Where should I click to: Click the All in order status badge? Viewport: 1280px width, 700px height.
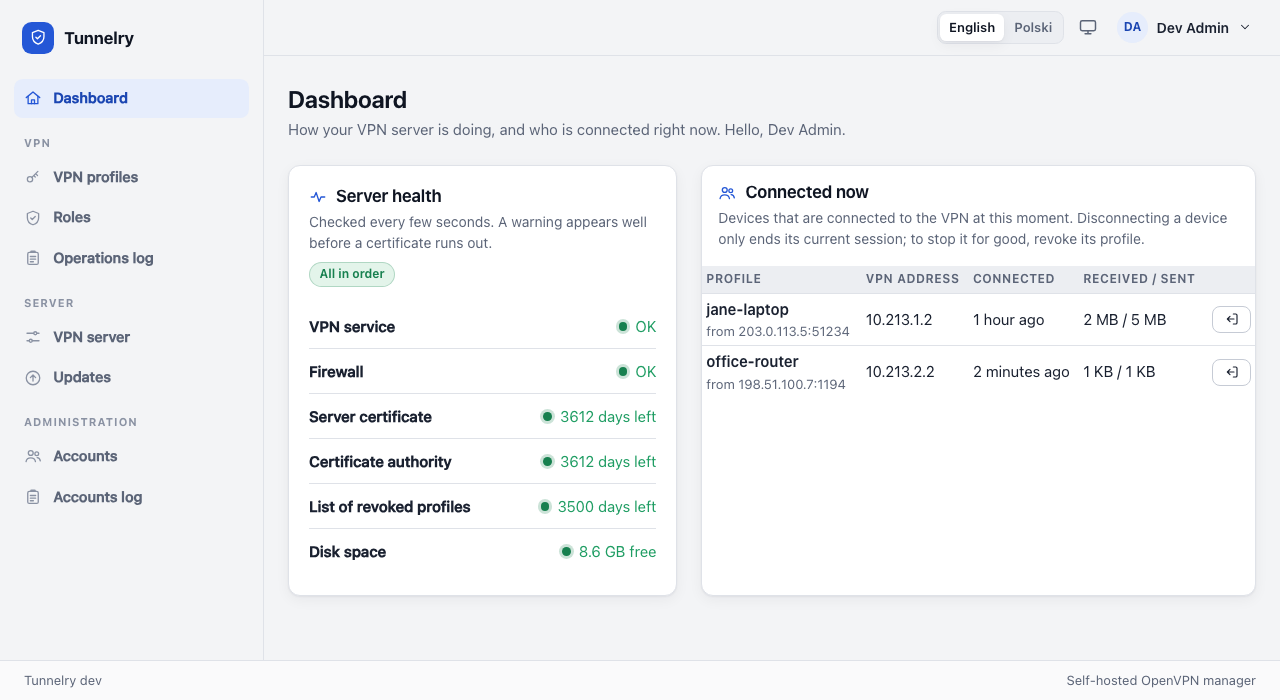pos(352,274)
